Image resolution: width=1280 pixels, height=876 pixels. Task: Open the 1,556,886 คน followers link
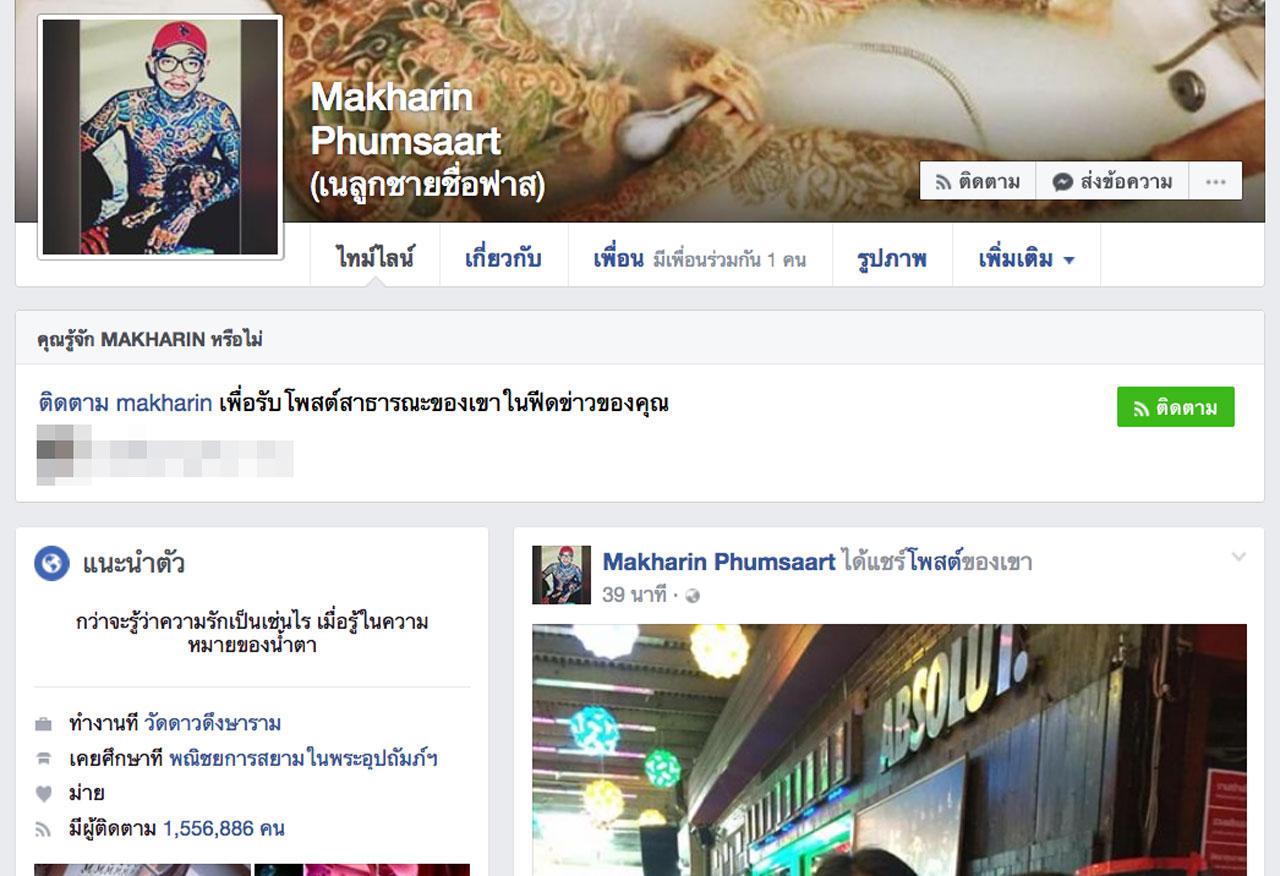(x=223, y=828)
